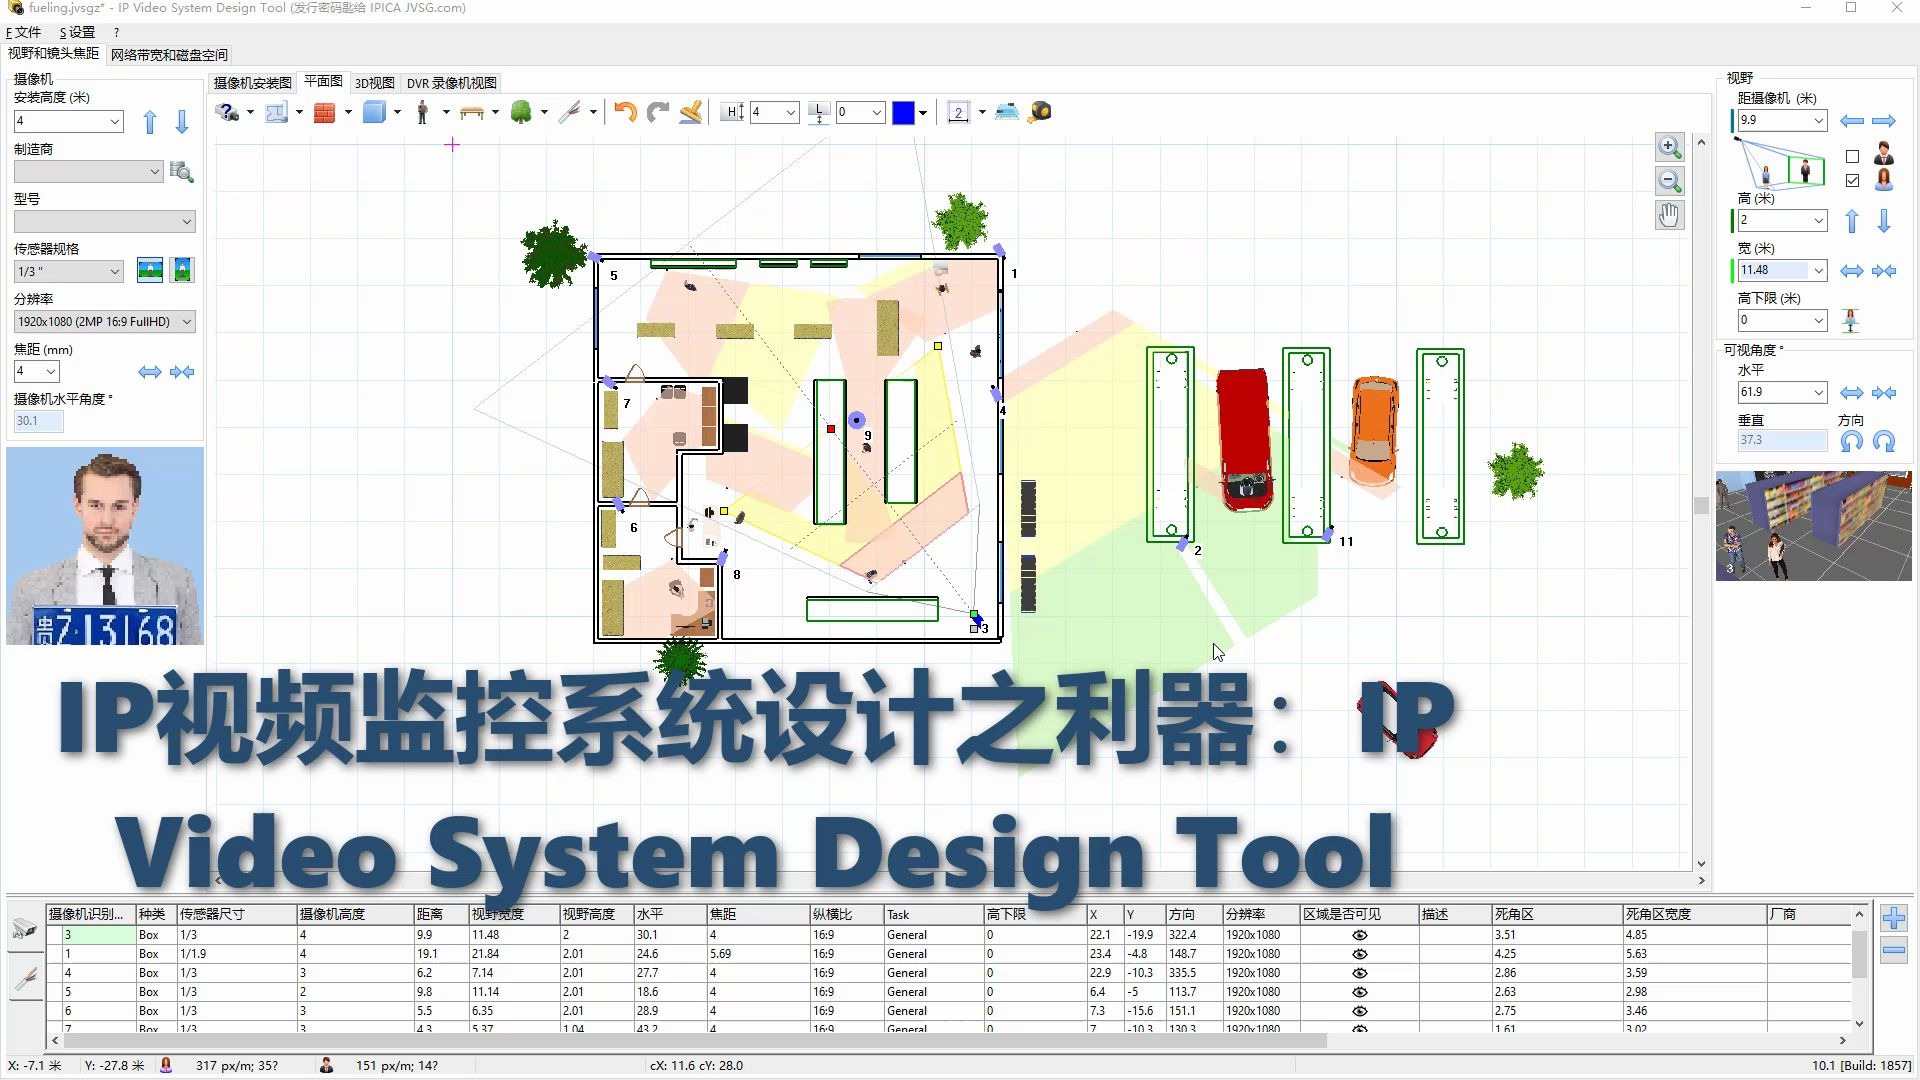The image size is (1920, 1080).
Task: Toggle area visibility eye for camera 5
Action: [x=1360, y=992]
